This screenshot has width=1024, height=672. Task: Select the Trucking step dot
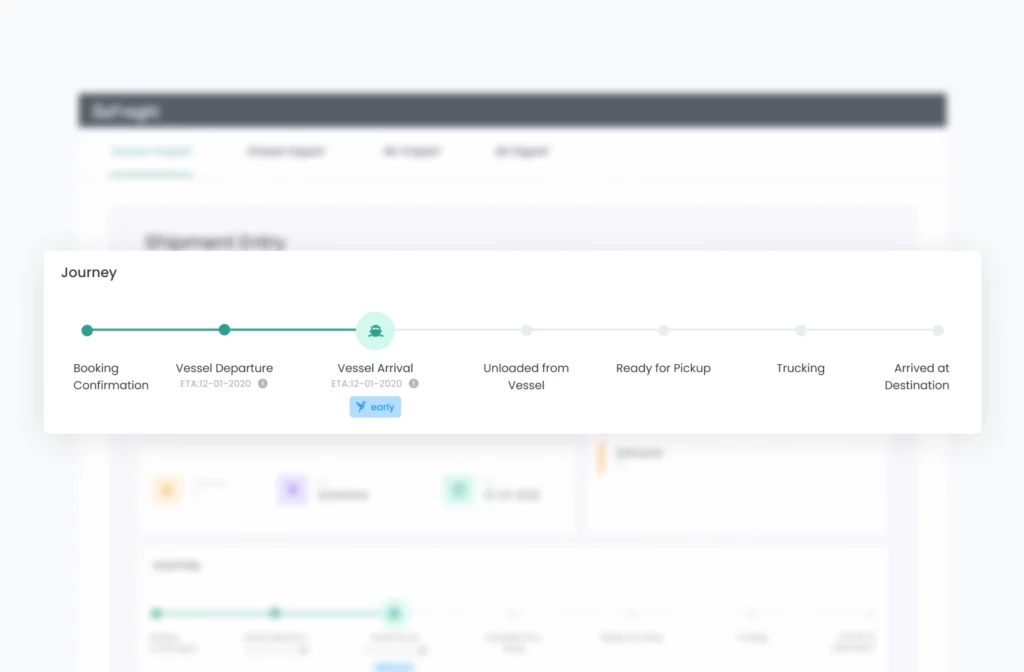pyautogui.click(x=801, y=330)
